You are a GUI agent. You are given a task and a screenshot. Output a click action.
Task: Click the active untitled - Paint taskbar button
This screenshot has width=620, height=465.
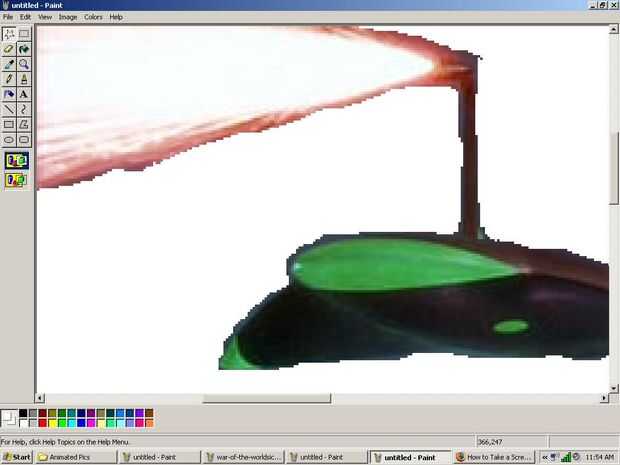pos(410,457)
